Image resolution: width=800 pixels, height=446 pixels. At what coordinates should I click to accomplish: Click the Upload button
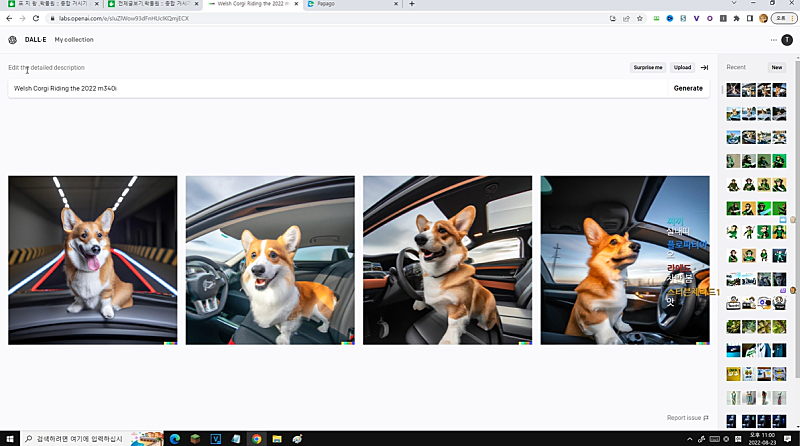(682, 68)
